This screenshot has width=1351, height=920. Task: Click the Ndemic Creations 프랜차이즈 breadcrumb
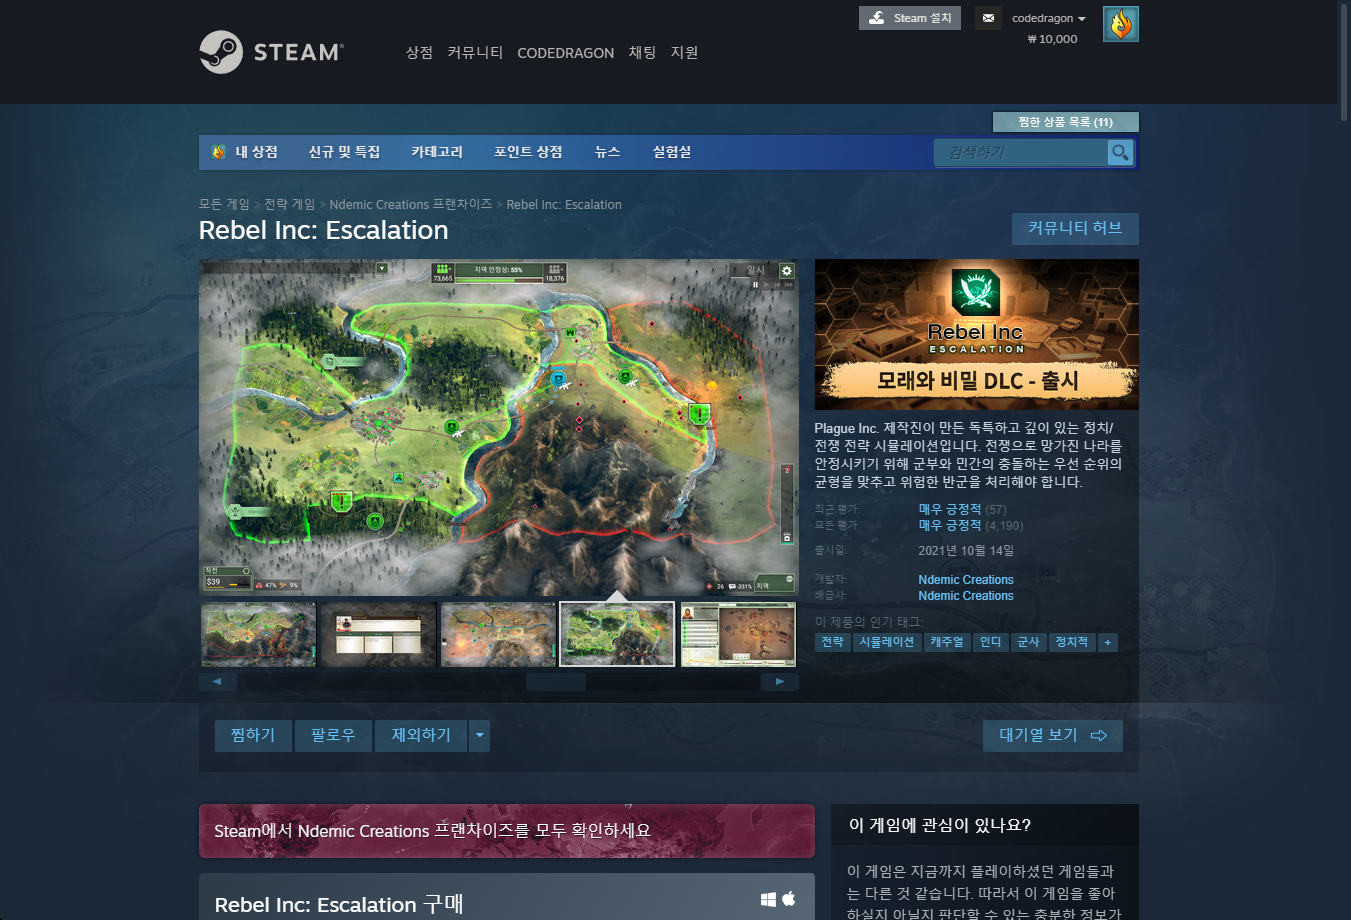click(x=411, y=204)
